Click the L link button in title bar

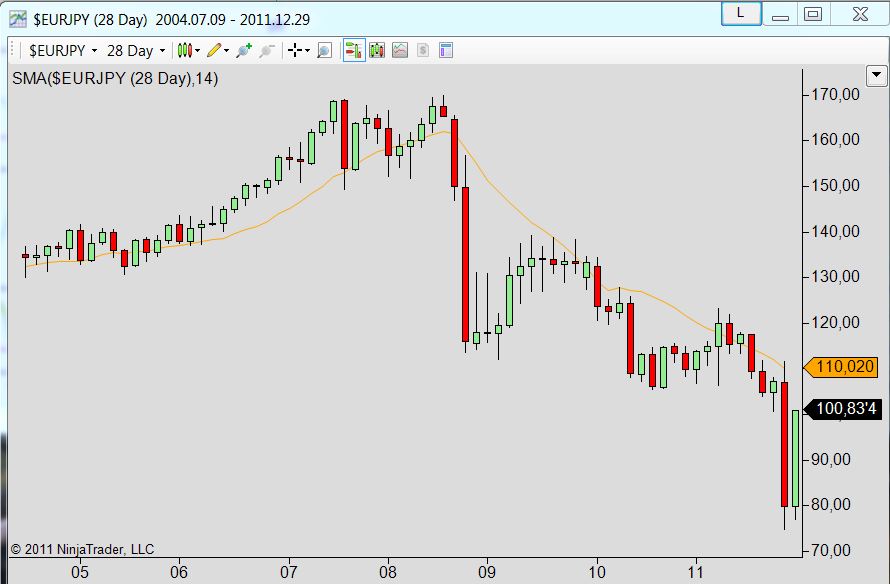tap(741, 13)
